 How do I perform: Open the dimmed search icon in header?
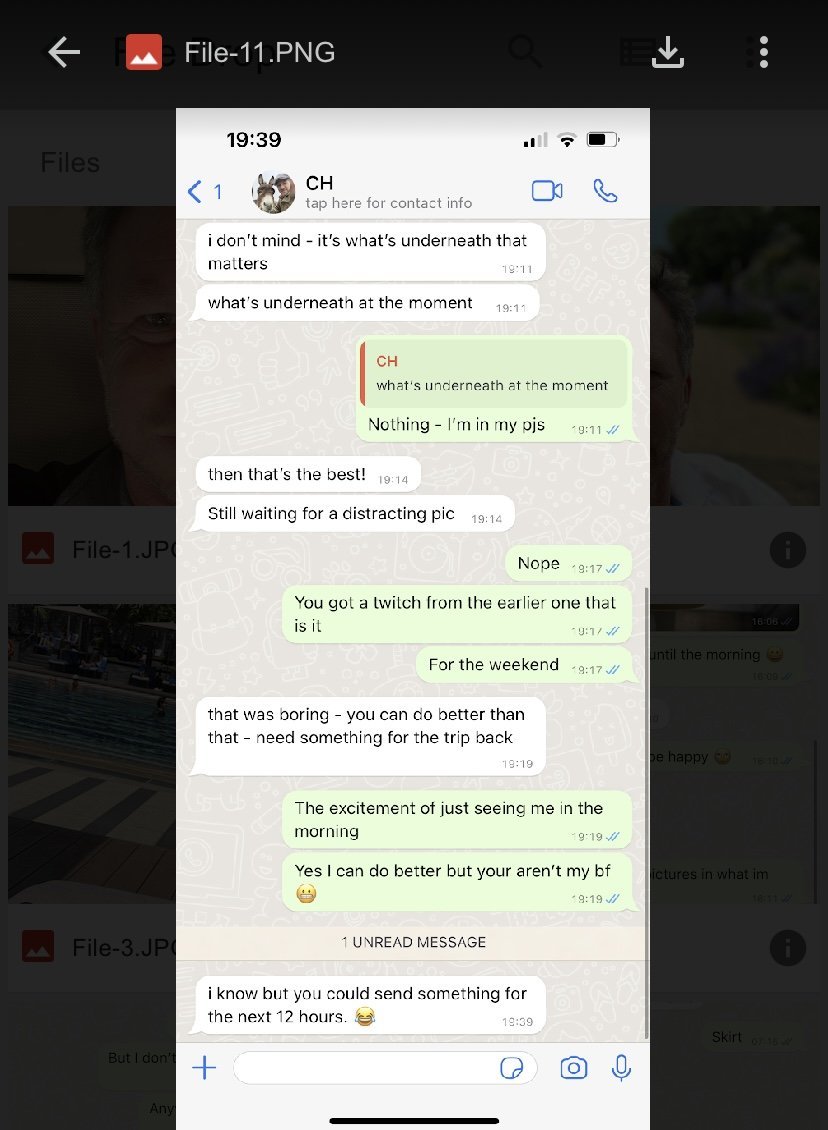point(525,52)
